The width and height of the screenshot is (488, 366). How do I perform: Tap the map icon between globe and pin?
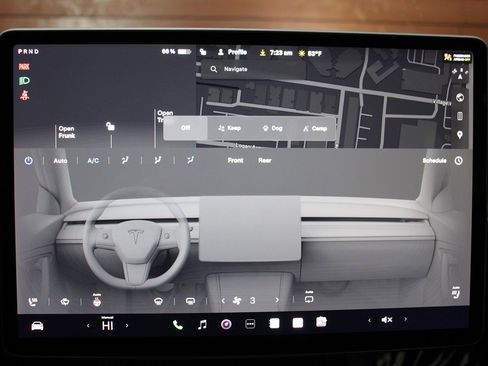tap(460, 116)
